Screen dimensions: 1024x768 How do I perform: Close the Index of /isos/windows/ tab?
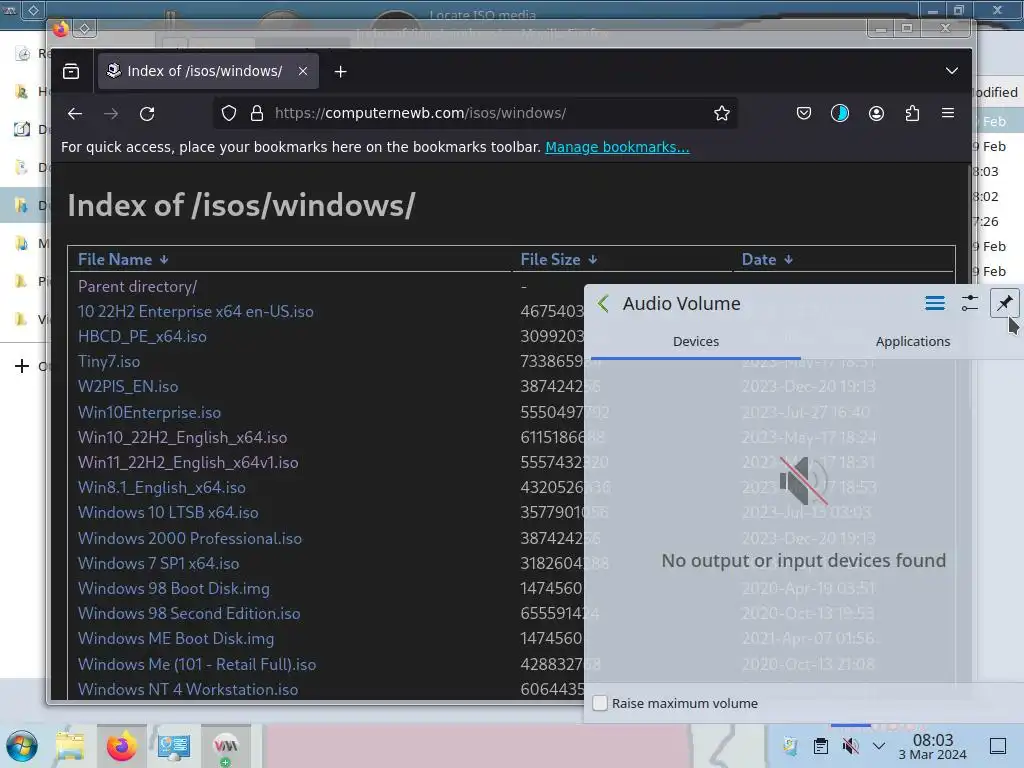[303, 71]
